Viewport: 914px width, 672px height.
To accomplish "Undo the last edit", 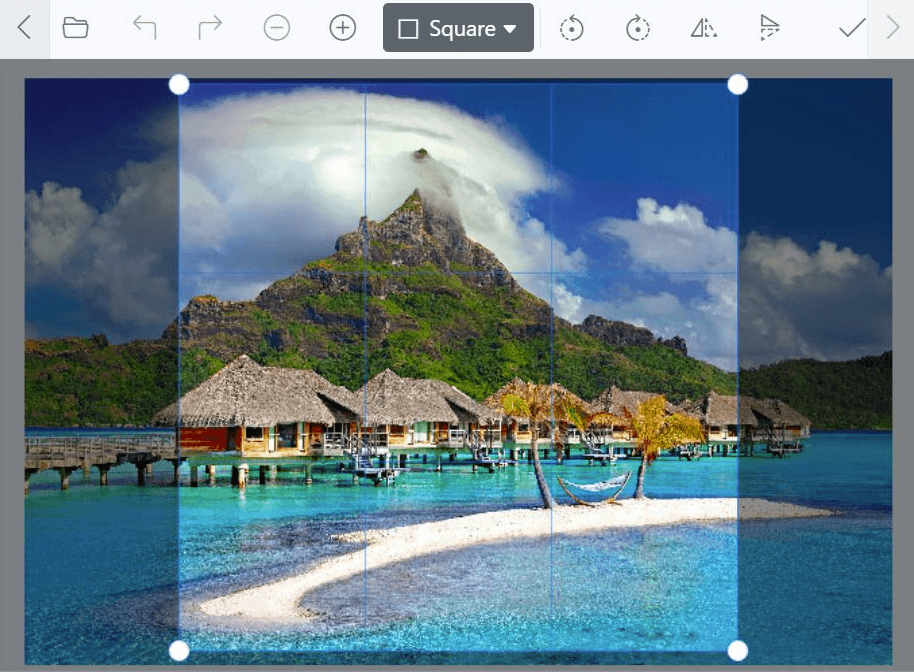I will coord(145,27).
